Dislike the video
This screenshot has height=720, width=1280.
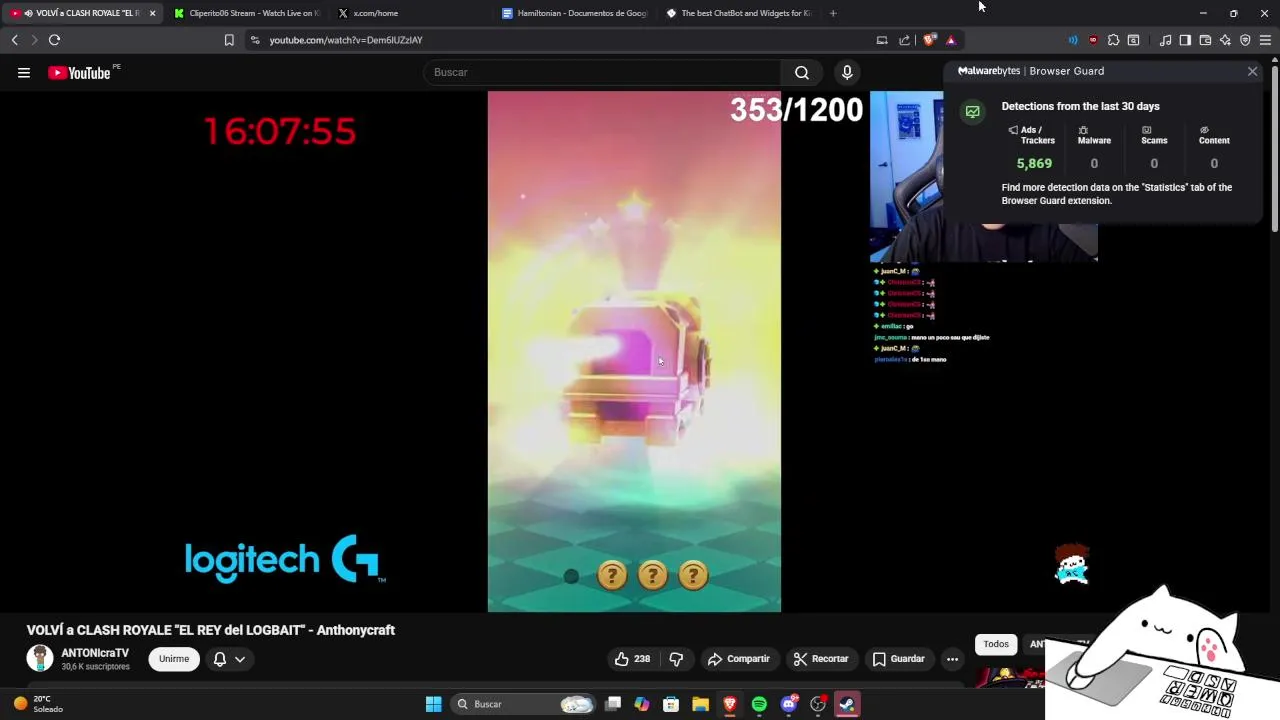[x=676, y=659]
